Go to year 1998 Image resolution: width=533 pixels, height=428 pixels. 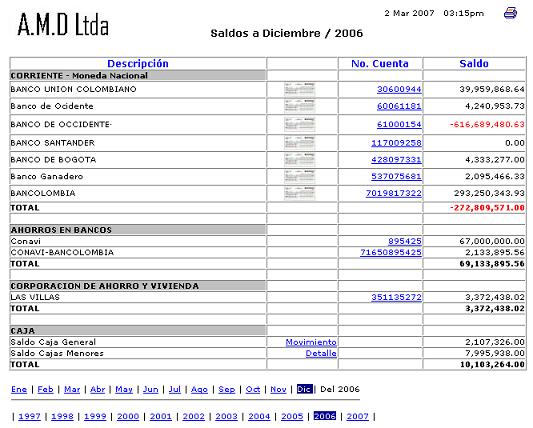[x=62, y=416]
